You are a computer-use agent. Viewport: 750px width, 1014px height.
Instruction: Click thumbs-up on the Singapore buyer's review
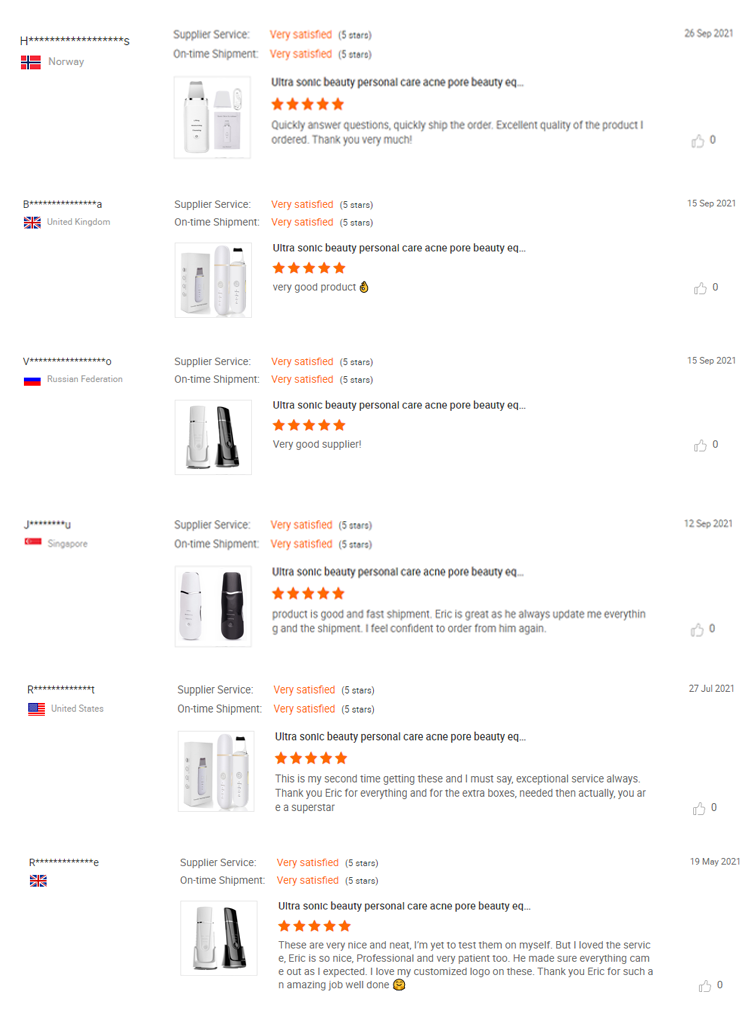(698, 630)
